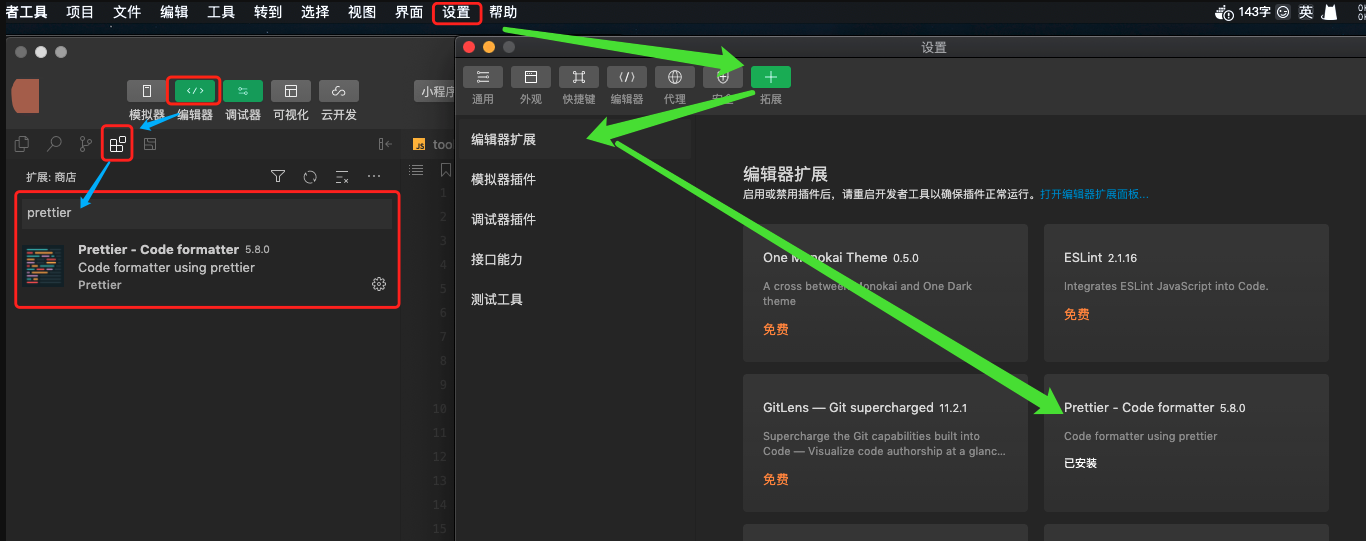This screenshot has width=1366, height=541.
Task: Refresh the extensions store list
Action: 310,176
